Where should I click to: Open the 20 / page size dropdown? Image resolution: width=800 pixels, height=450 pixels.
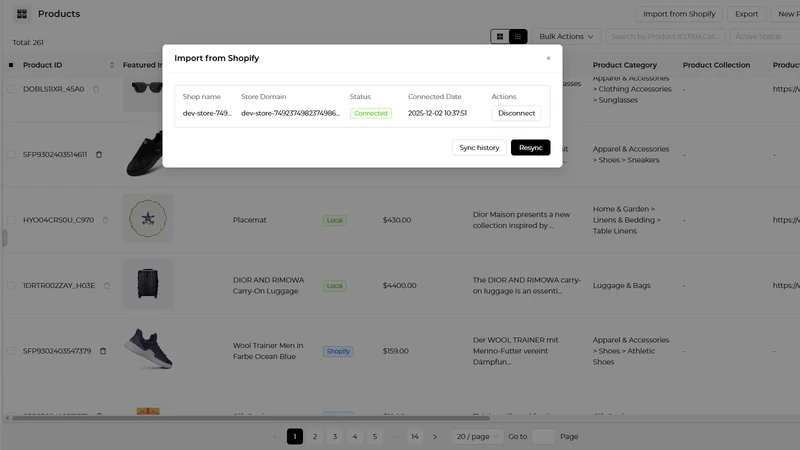click(477, 437)
